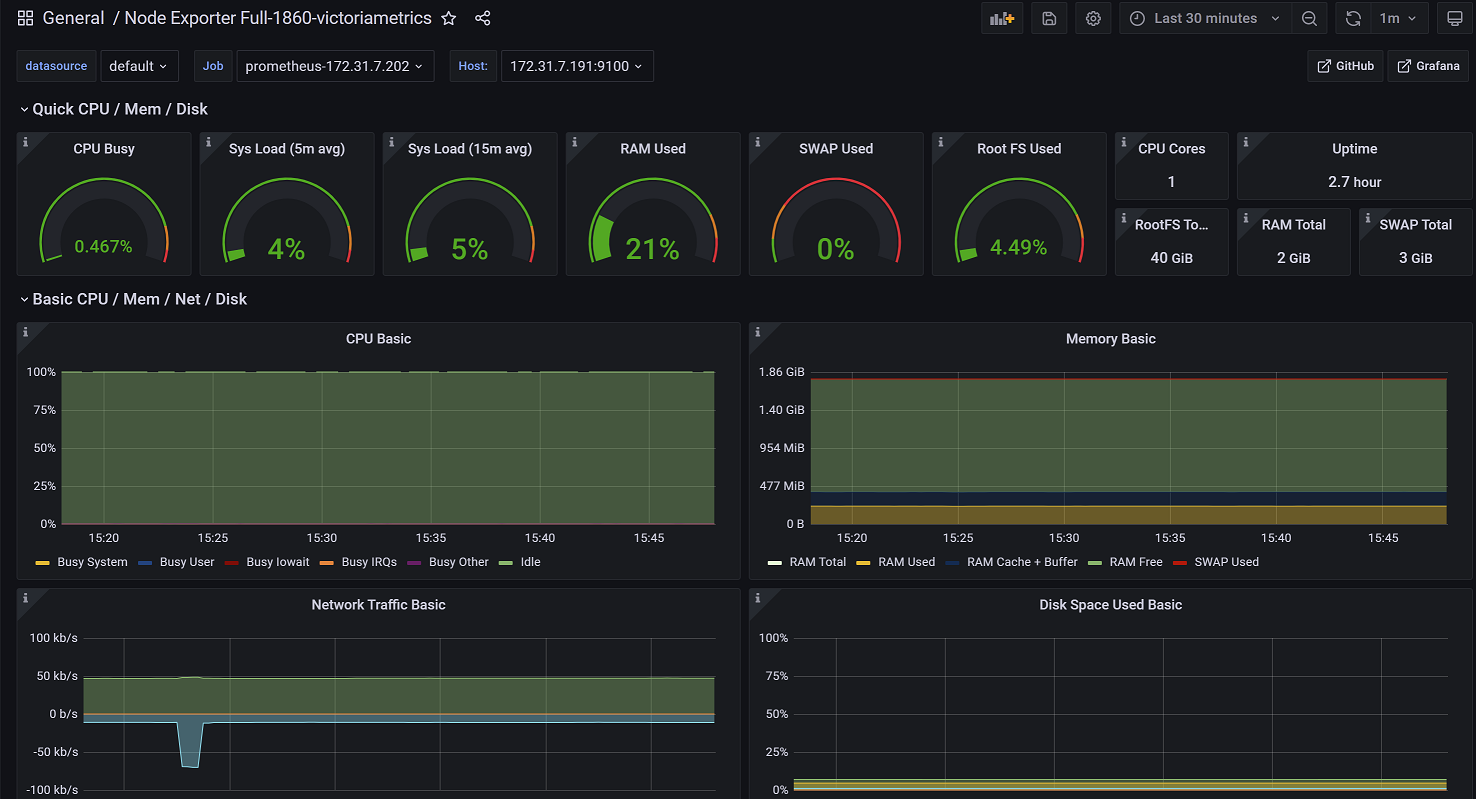Click the share dashboard icon
The height and width of the screenshot is (799, 1476).
[x=482, y=18]
